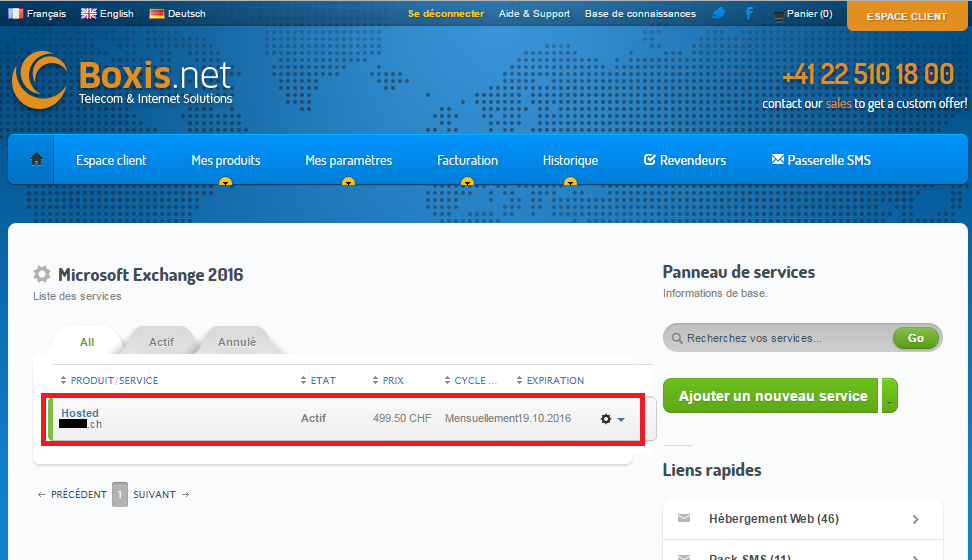Open the Hosted service link
The height and width of the screenshot is (560, 972).
point(80,413)
